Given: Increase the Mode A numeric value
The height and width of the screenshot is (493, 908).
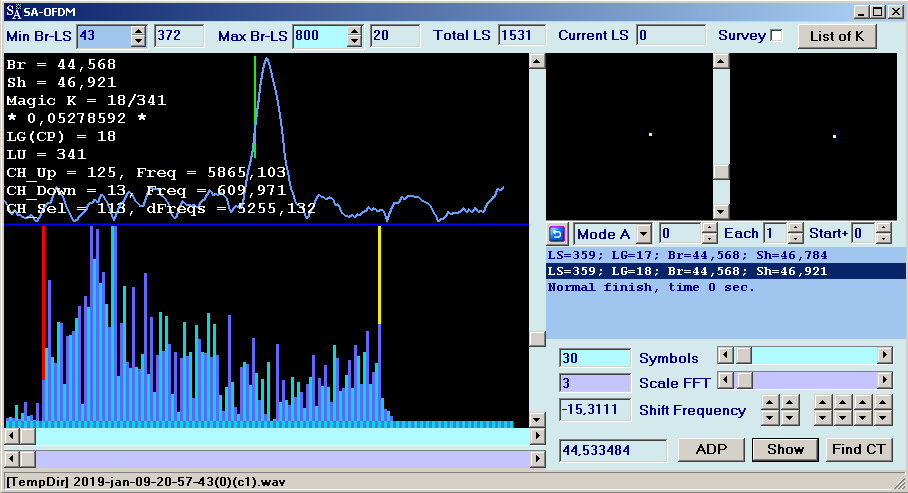Looking at the screenshot, I should tap(709, 229).
